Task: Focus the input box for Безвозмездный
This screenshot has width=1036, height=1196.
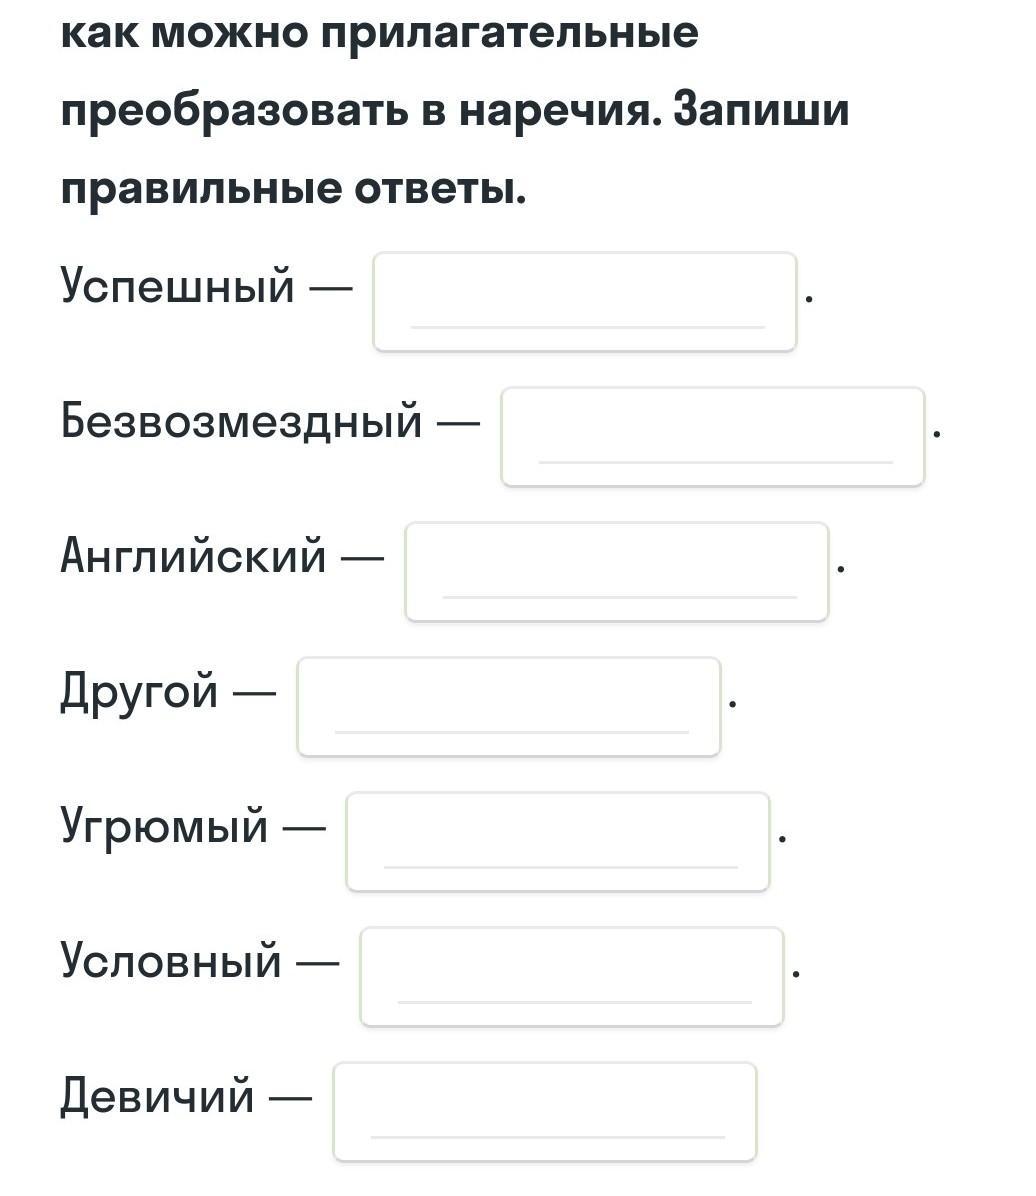Action: (x=713, y=437)
